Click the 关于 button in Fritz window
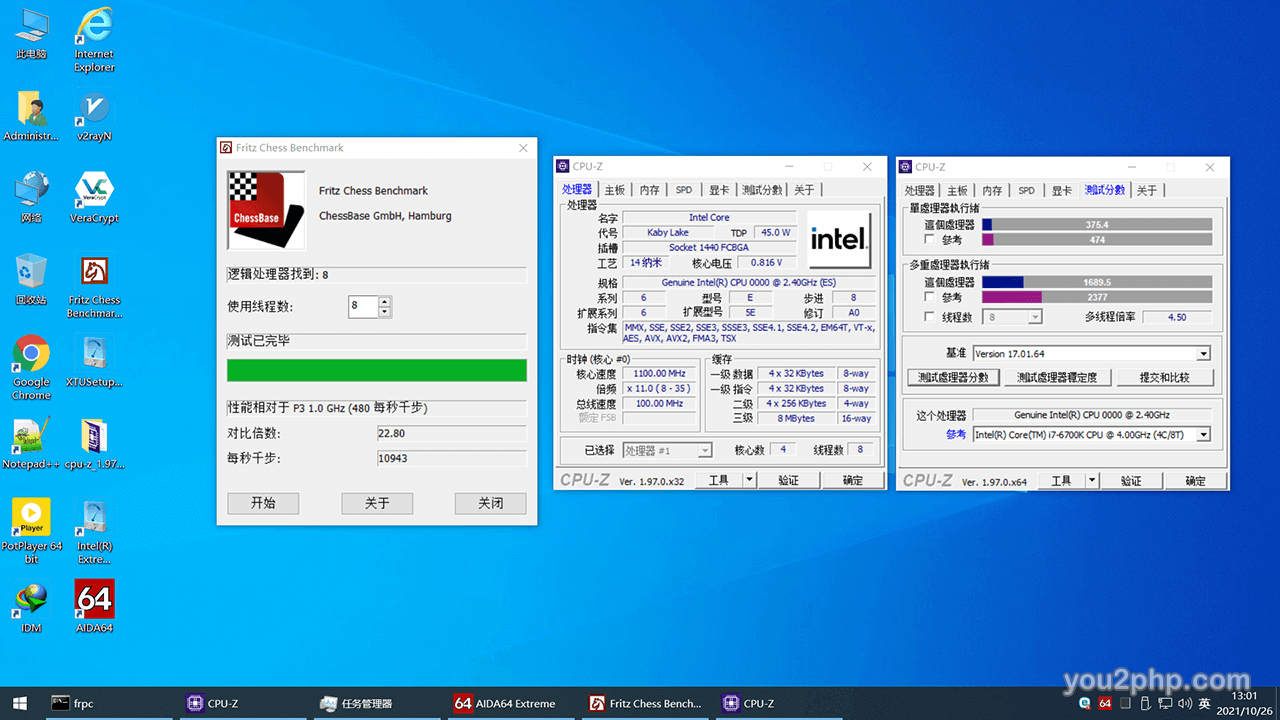Viewport: 1280px width, 720px height. point(377,503)
